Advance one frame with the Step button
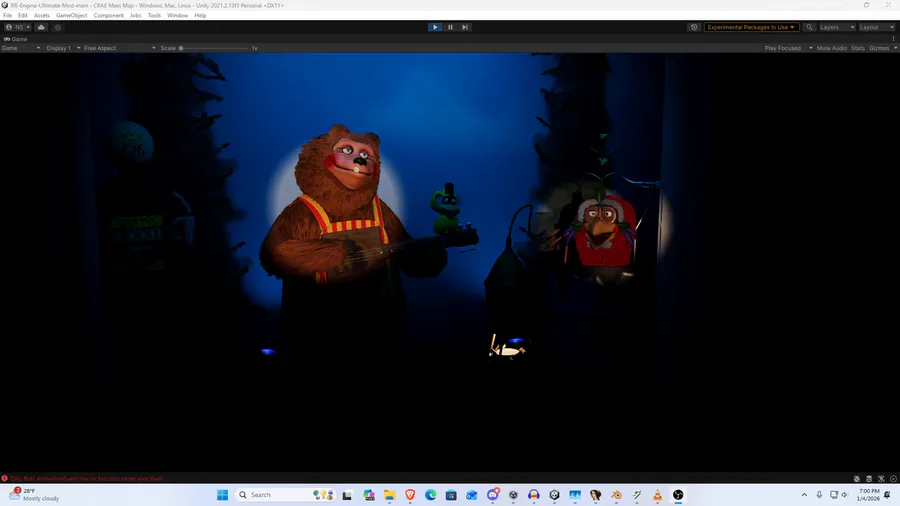The image size is (900, 506). coord(465,27)
